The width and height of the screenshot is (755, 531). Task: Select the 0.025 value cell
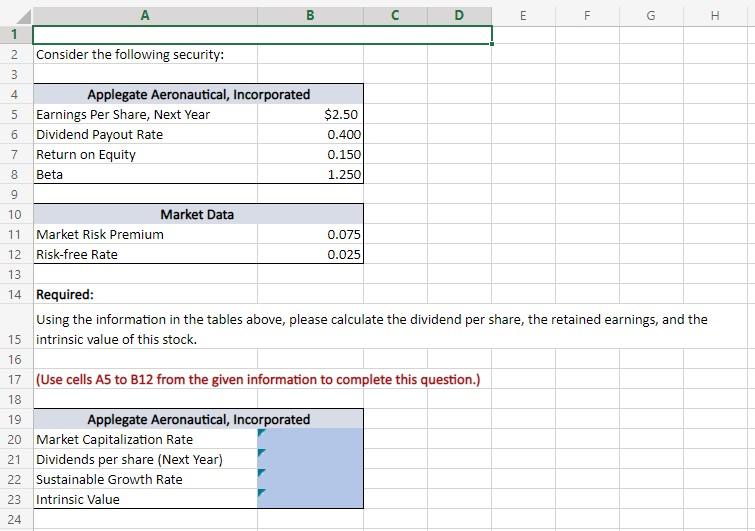(x=310, y=254)
